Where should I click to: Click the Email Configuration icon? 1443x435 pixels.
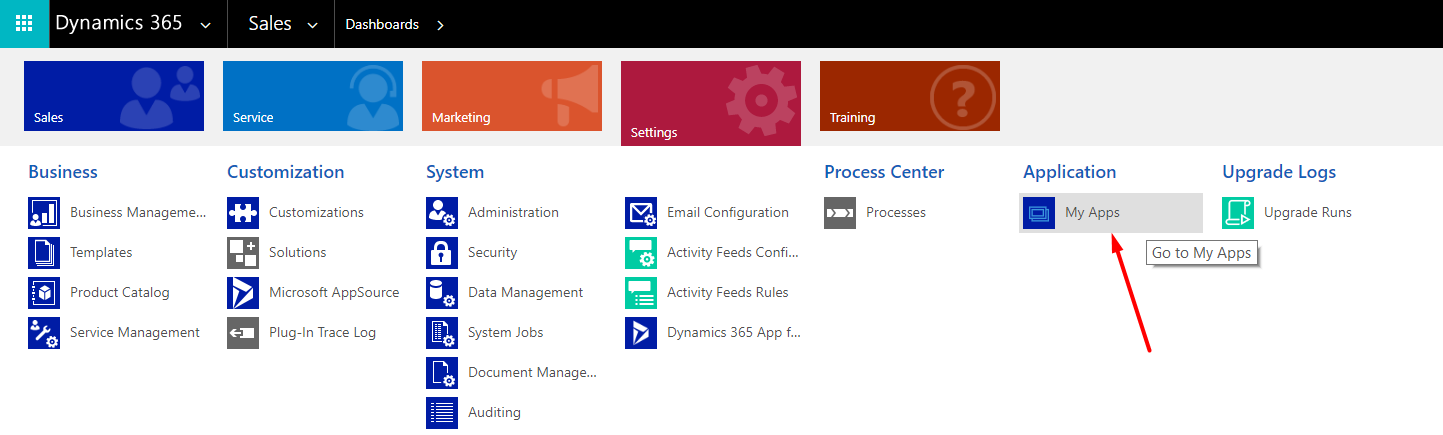(x=641, y=213)
